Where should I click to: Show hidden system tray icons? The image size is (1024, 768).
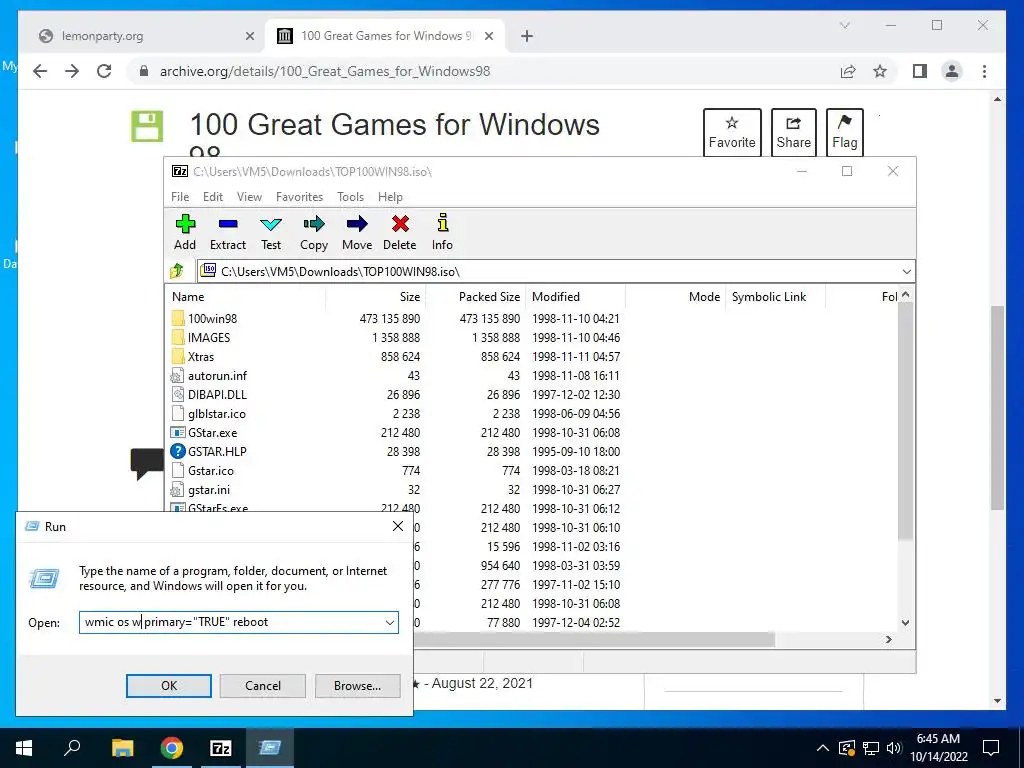click(x=823, y=748)
